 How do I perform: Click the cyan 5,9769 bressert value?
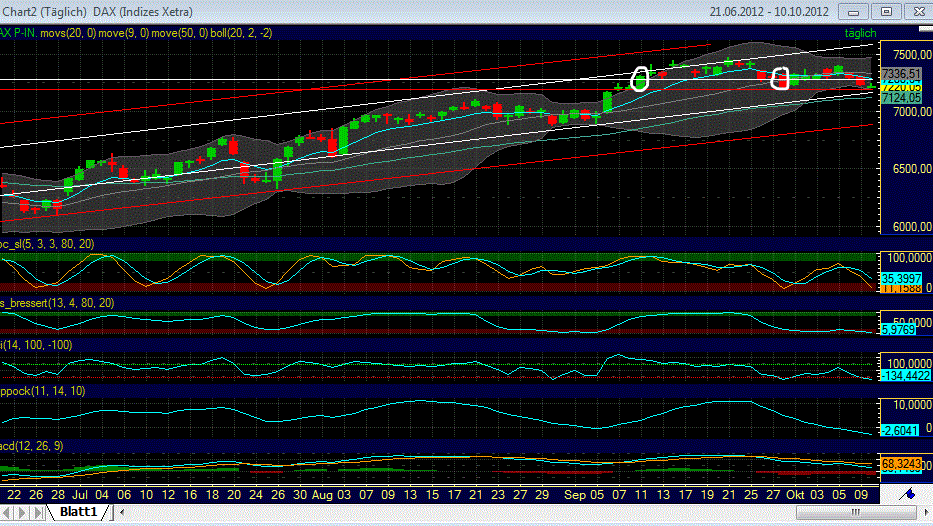point(898,329)
